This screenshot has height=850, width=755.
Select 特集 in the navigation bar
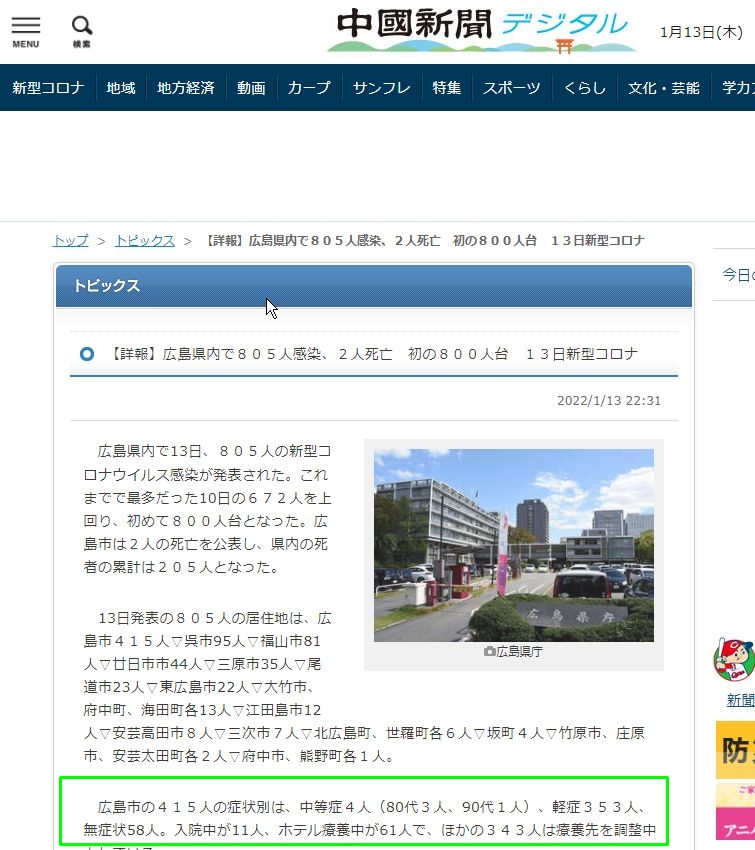(447, 88)
